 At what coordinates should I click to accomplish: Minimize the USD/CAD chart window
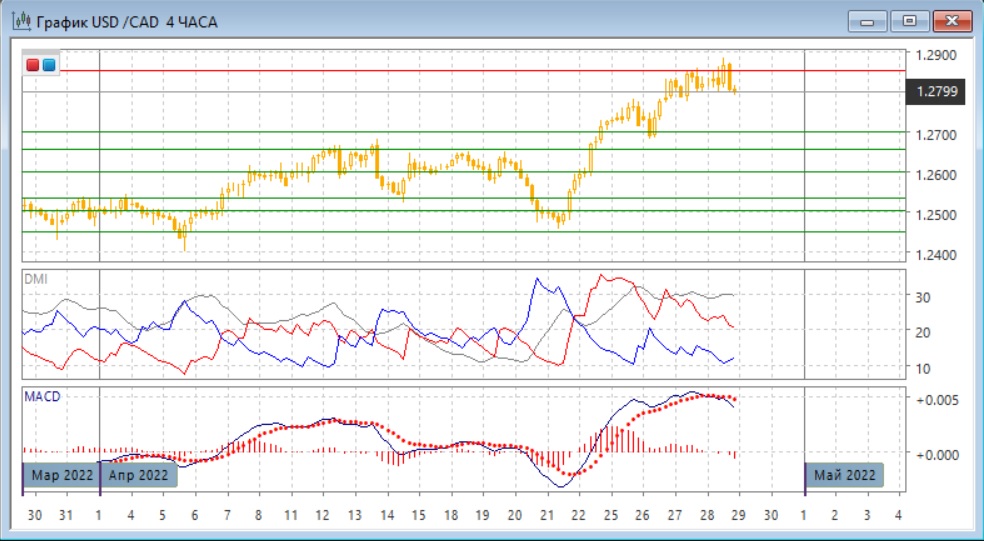tap(867, 21)
